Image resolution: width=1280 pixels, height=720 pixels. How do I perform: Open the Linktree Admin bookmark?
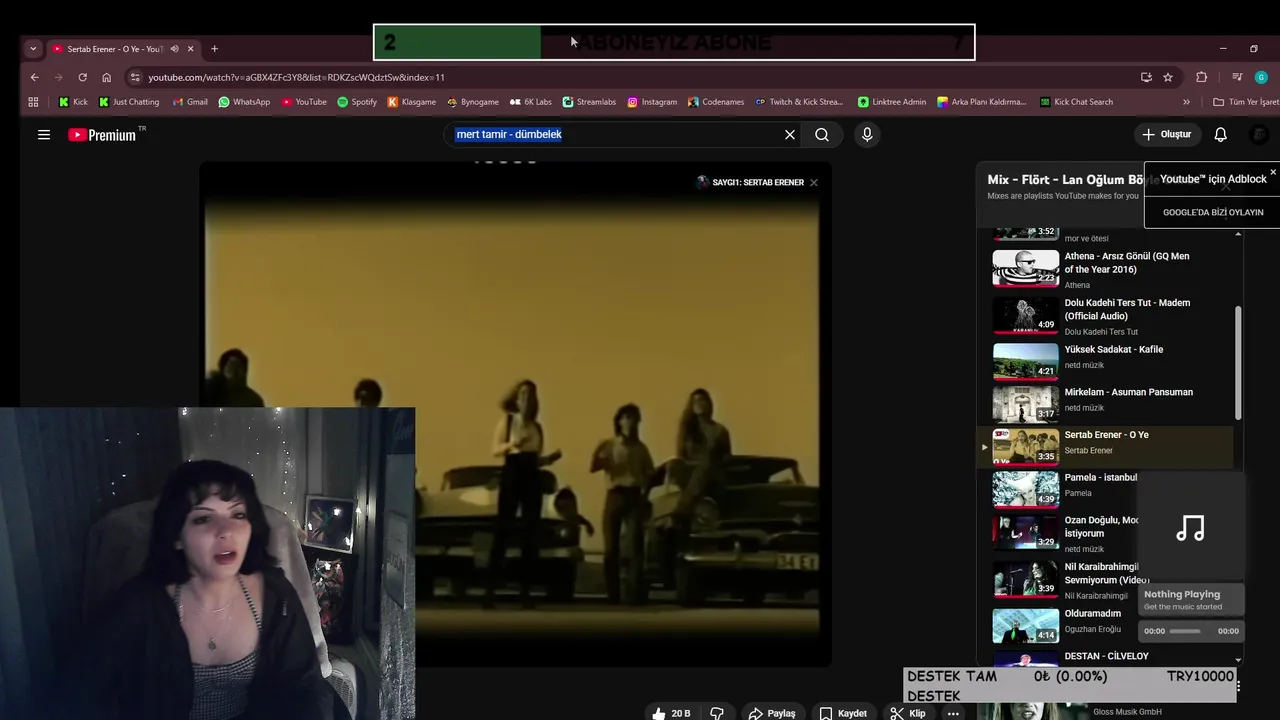click(x=892, y=102)
